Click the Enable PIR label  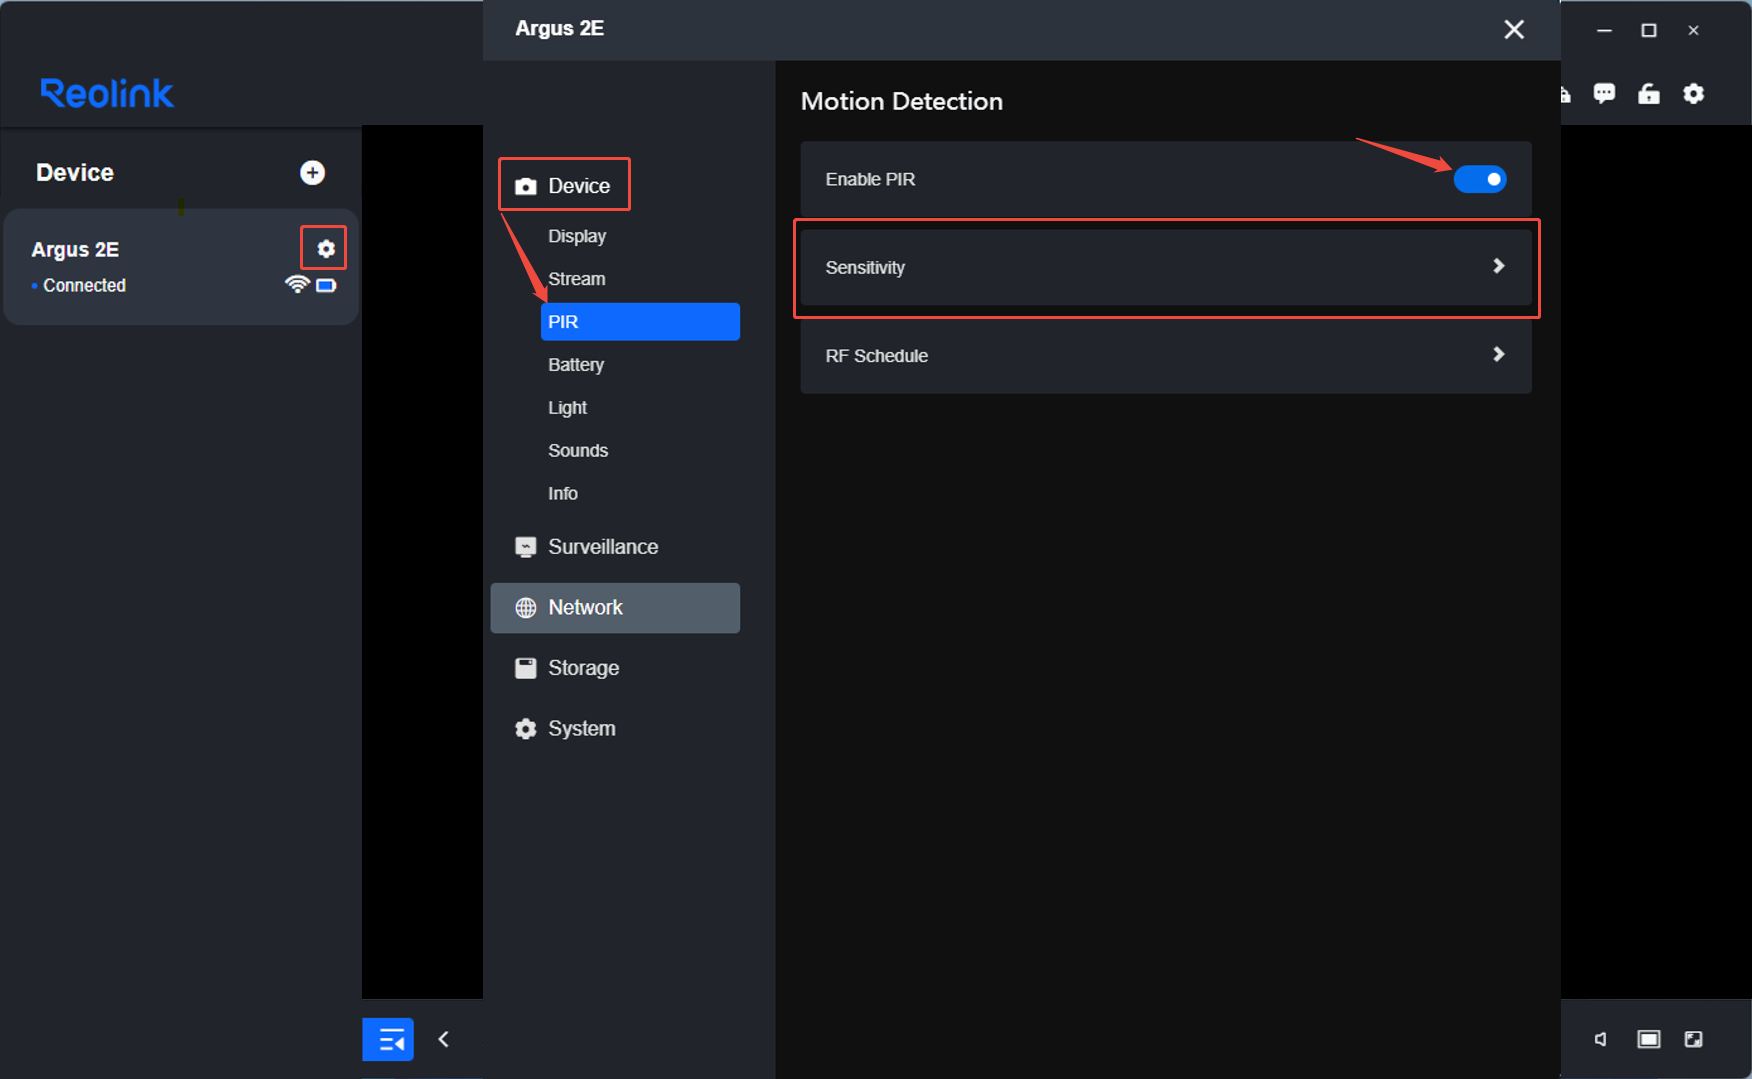(870, 179)
